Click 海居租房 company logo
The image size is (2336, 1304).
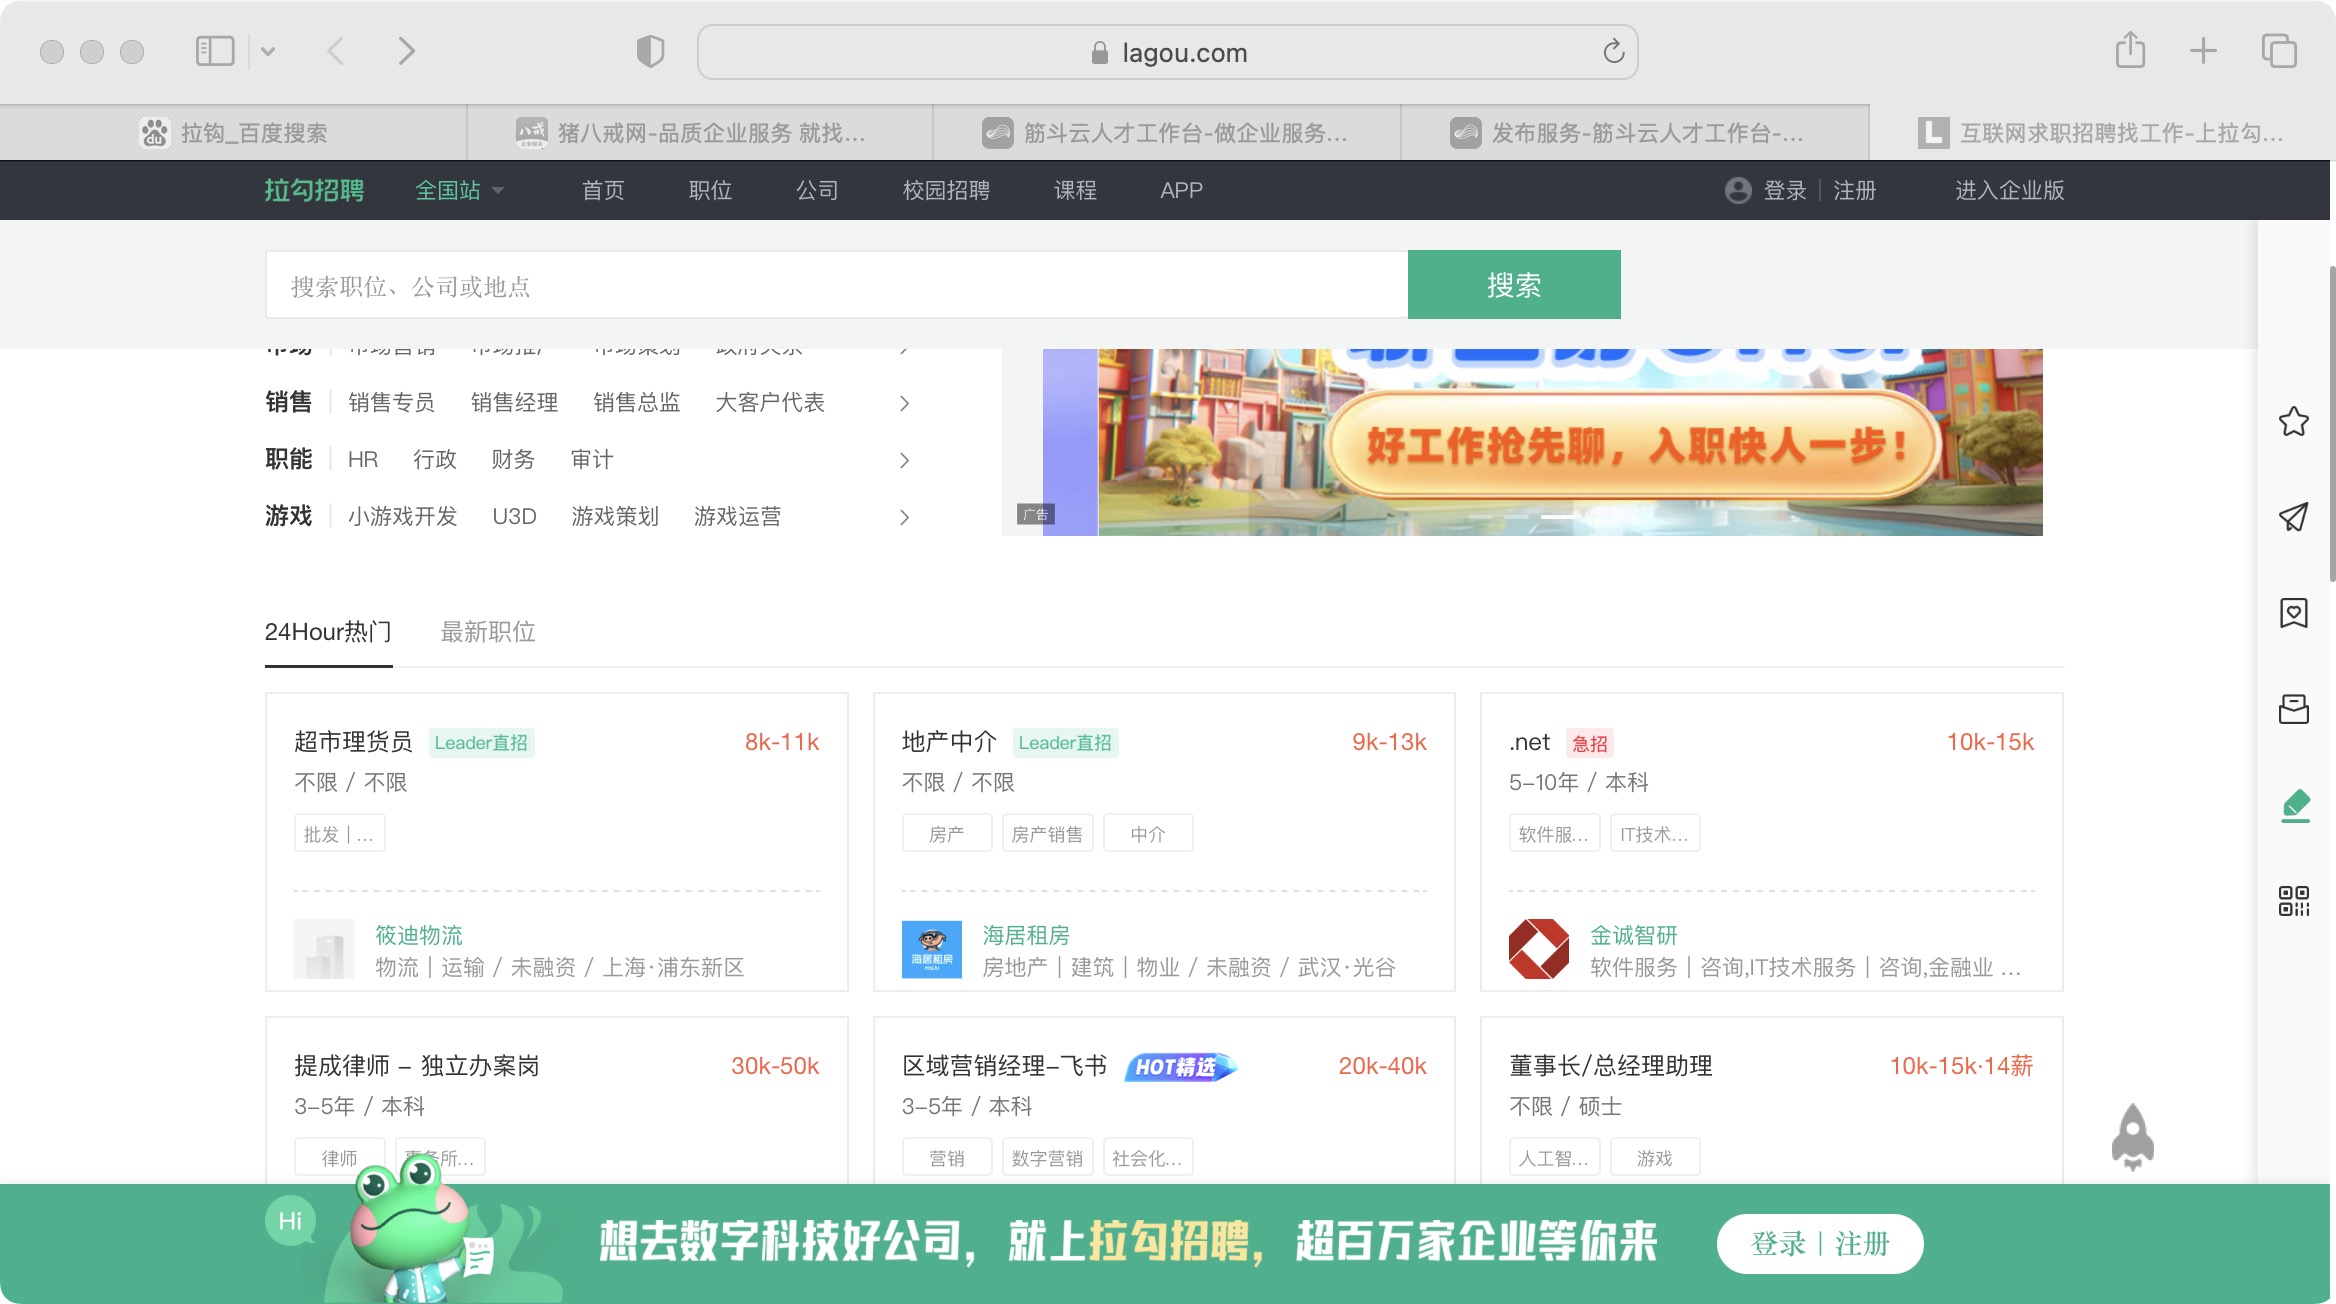click(931, 949)
